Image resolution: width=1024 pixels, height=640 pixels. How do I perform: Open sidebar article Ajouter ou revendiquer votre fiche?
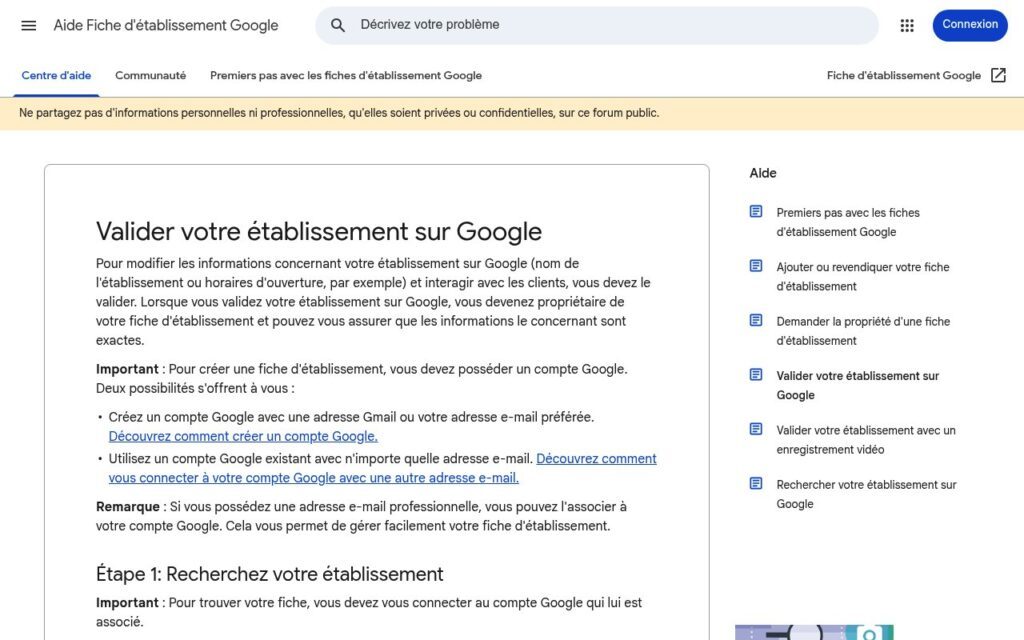click(x=863, y=276)
